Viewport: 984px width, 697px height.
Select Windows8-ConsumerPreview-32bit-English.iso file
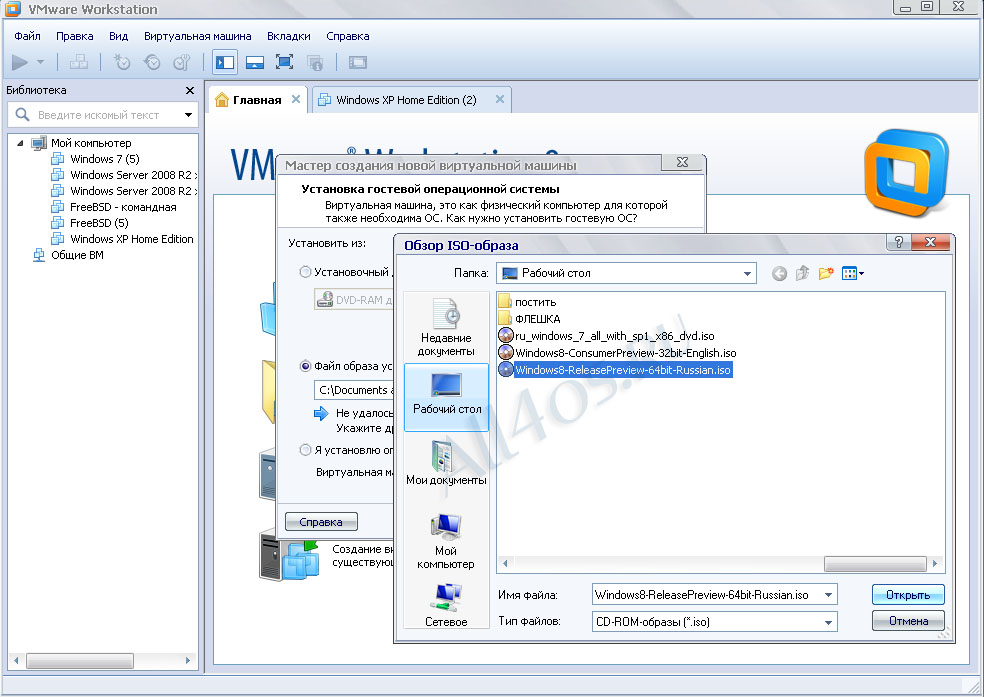(618, 353)
